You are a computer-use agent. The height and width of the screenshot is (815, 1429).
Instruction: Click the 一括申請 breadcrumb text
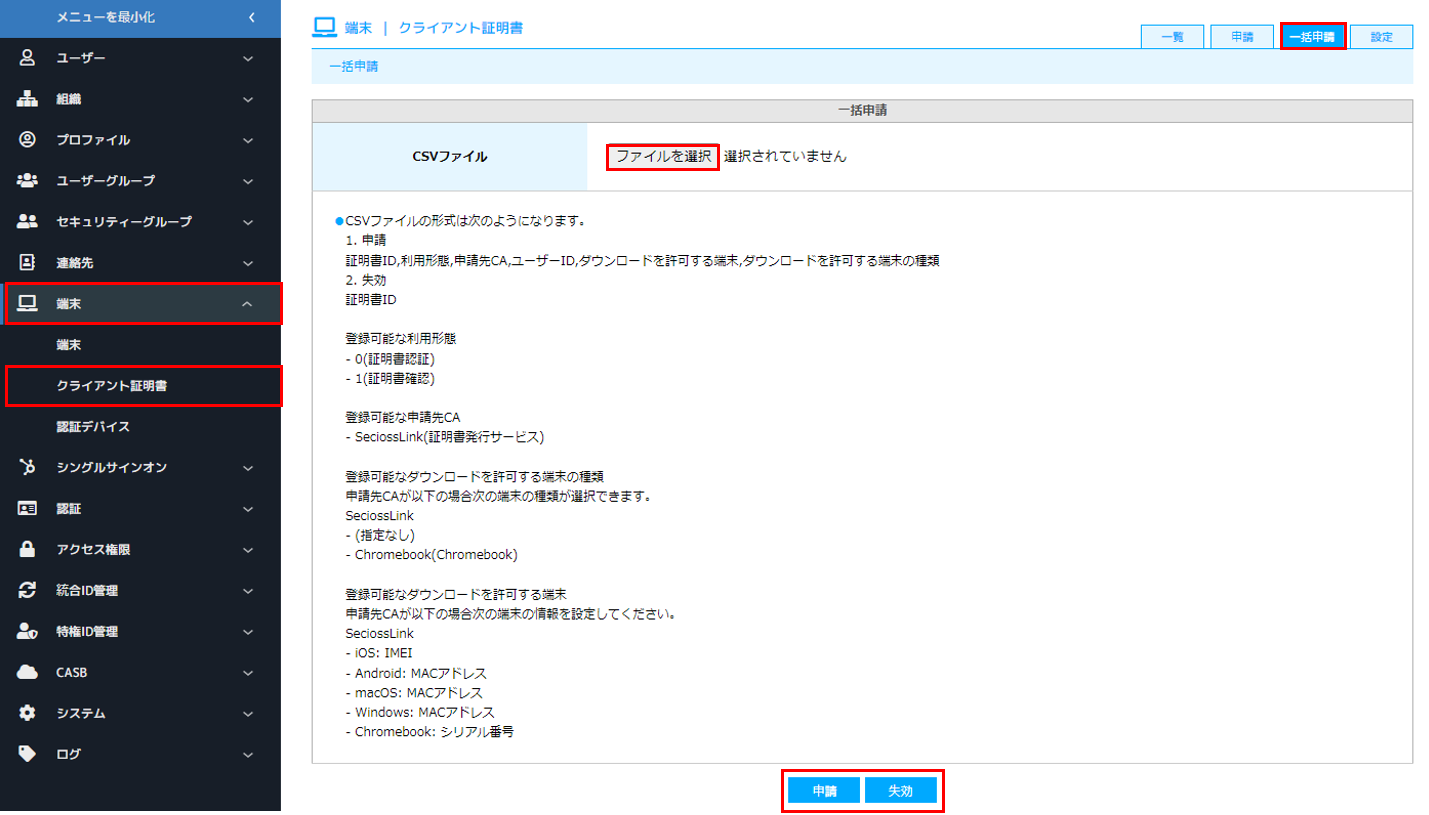pos(354,67)
